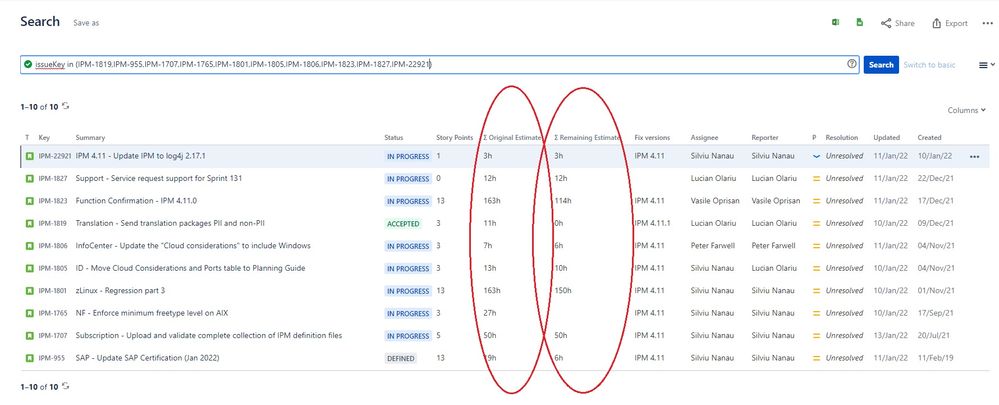Click the DEFINED status badge for IPM-955

coord(401,359)
